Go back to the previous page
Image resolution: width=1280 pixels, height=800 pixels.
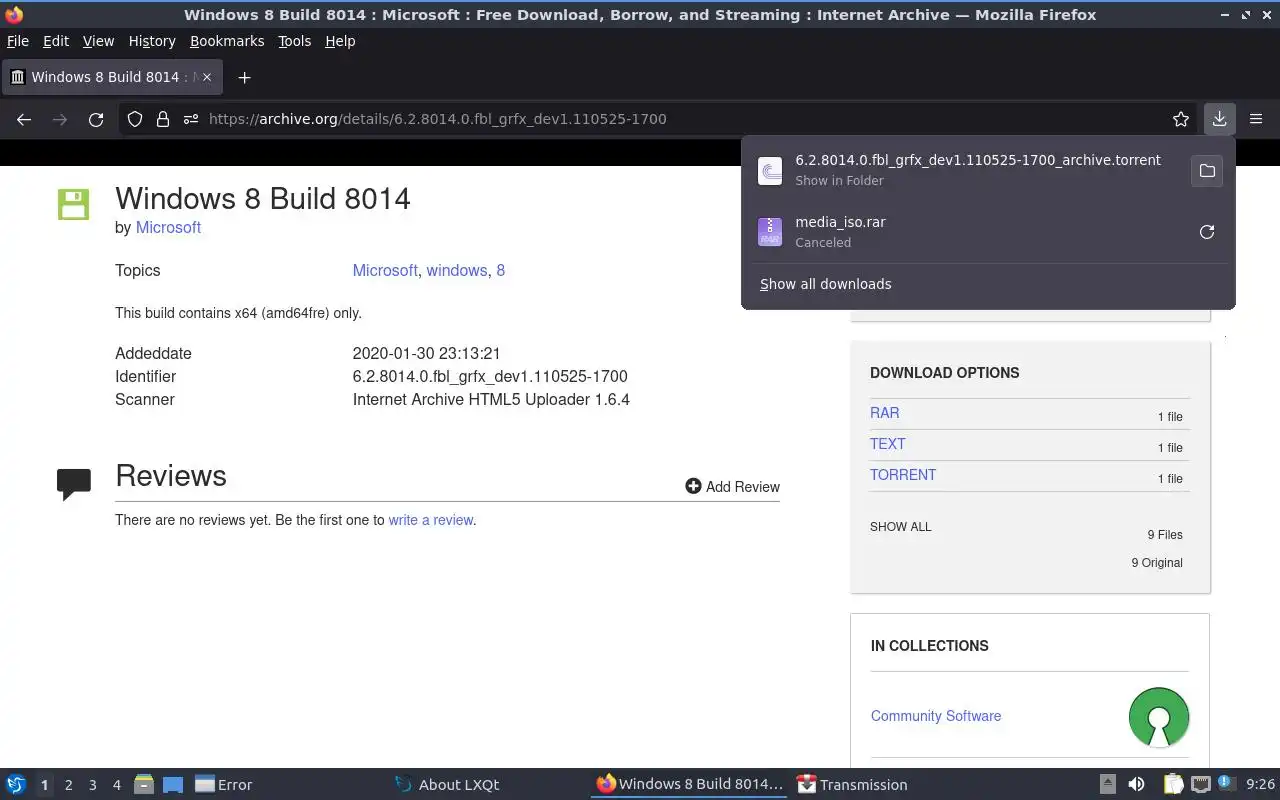click(x=24, y=119)
